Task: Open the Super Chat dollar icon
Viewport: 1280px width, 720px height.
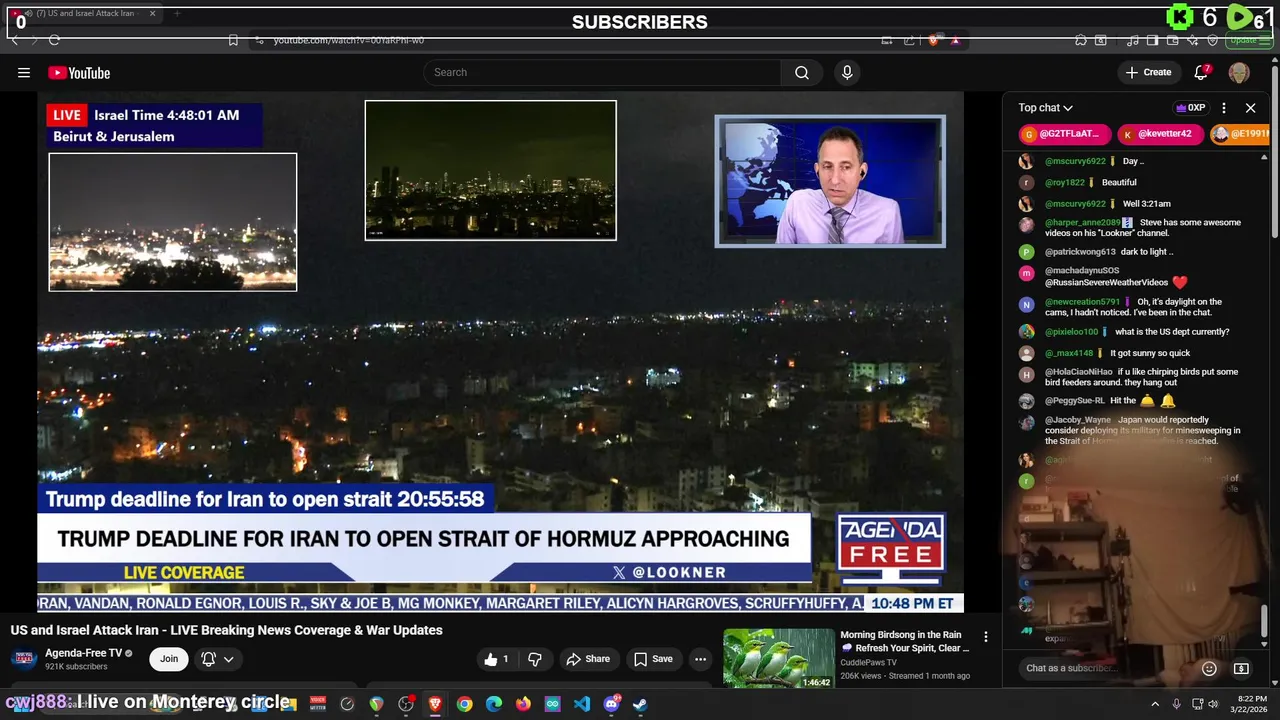Action: [1241, 668]
